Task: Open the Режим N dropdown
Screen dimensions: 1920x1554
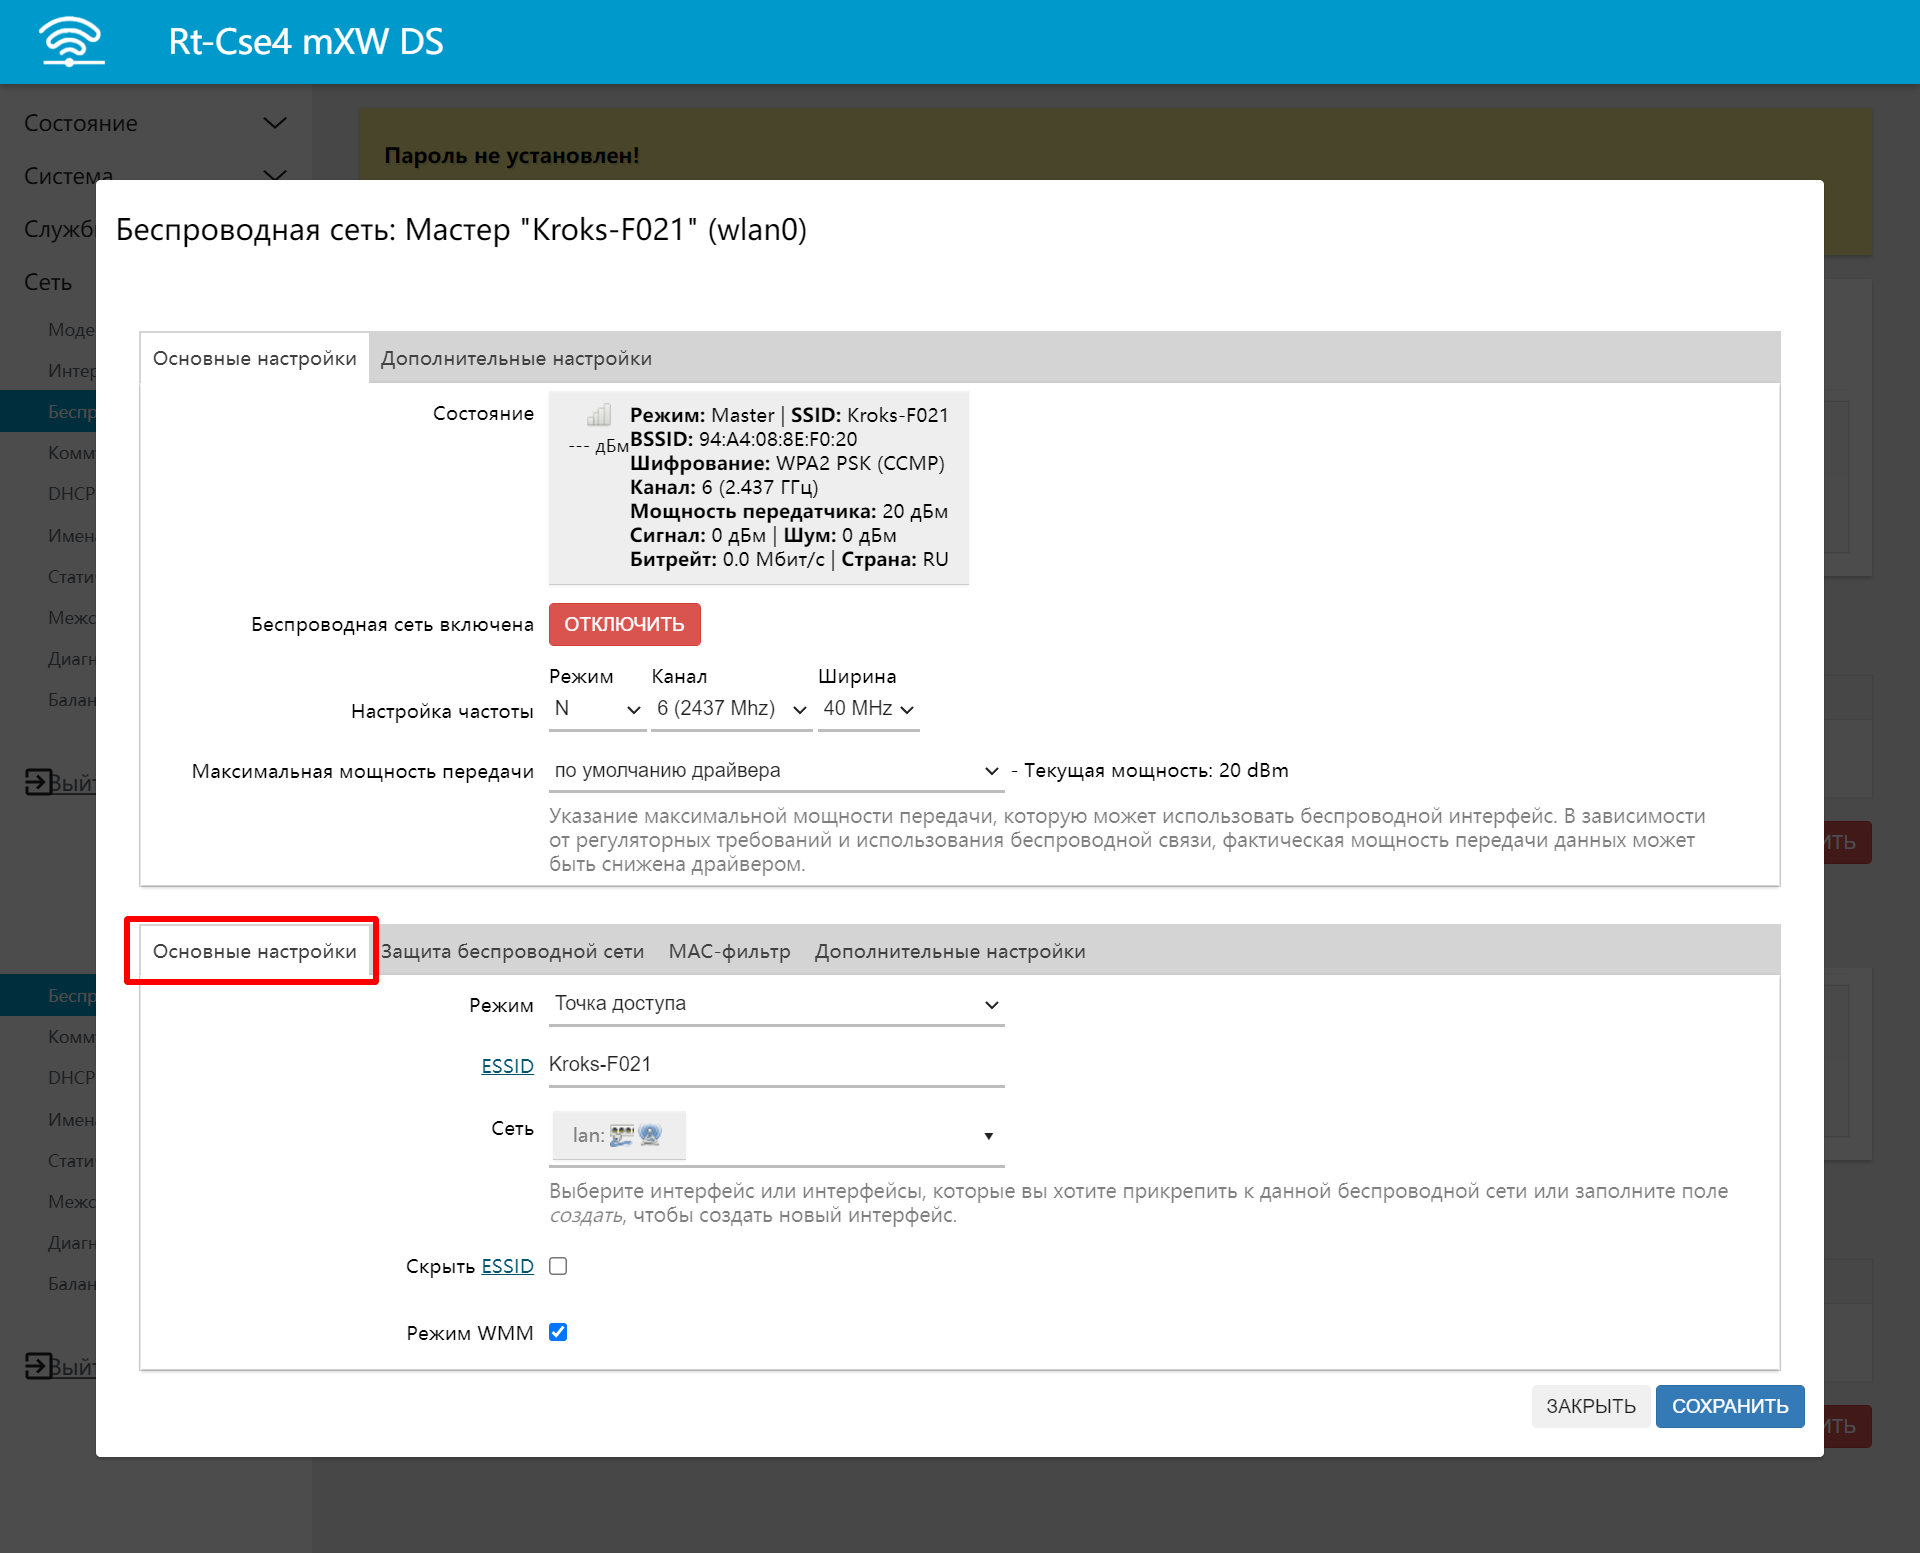Action: [x=597, y=709]
